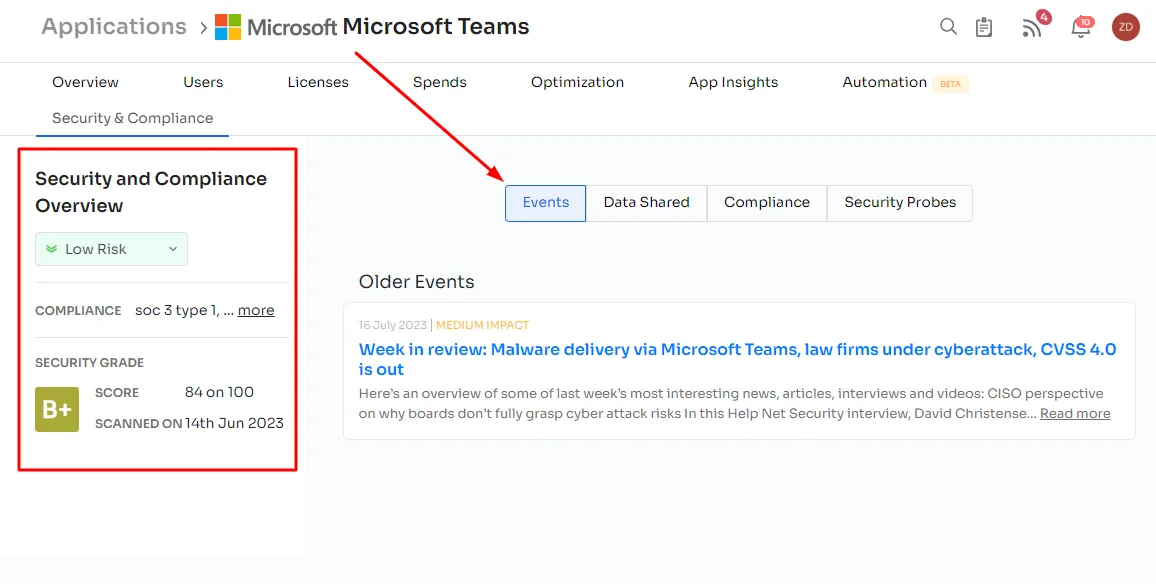Click the more link beside compliance list

(256, 310)
